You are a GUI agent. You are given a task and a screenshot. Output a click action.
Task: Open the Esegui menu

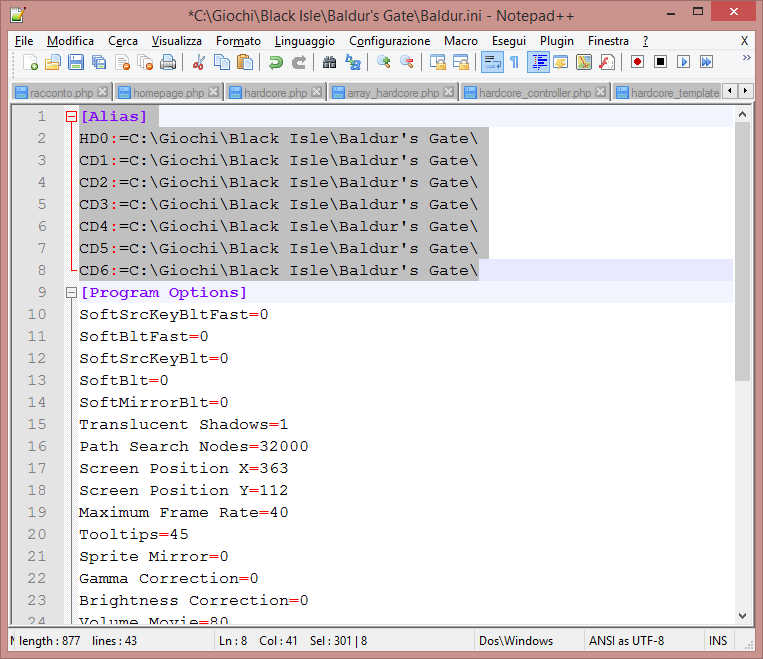509,41
